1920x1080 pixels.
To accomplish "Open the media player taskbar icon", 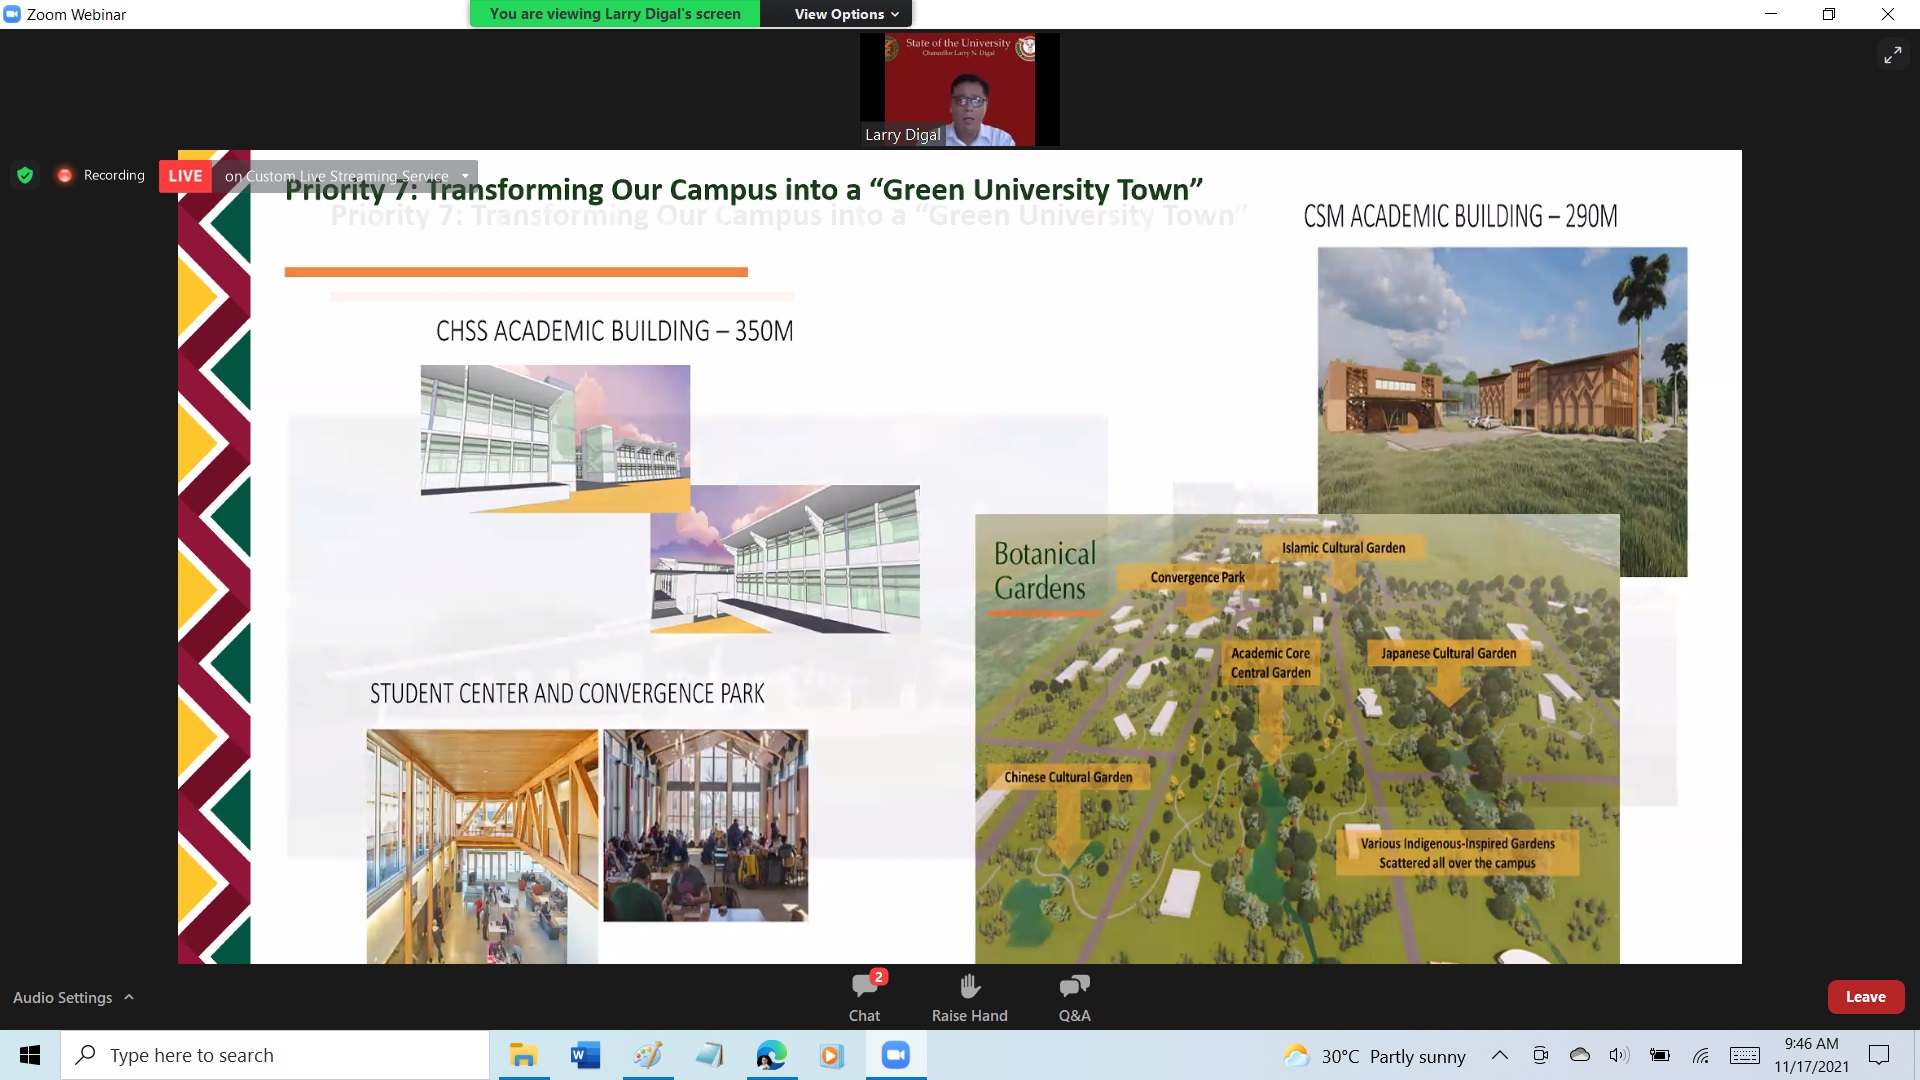I will [832, 1055].
